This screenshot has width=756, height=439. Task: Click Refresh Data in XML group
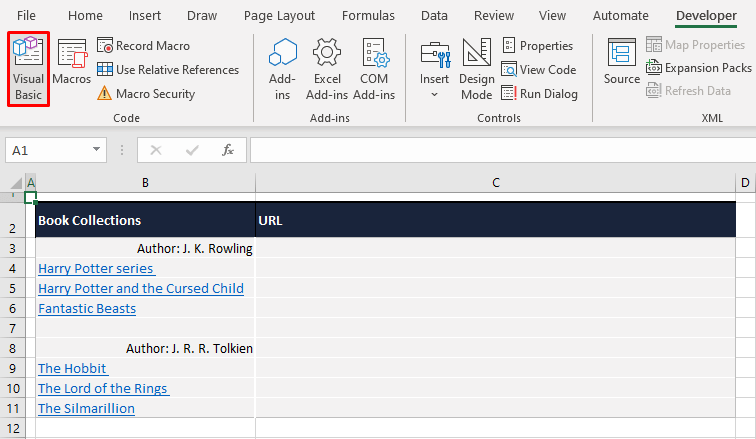coord(688,91)
